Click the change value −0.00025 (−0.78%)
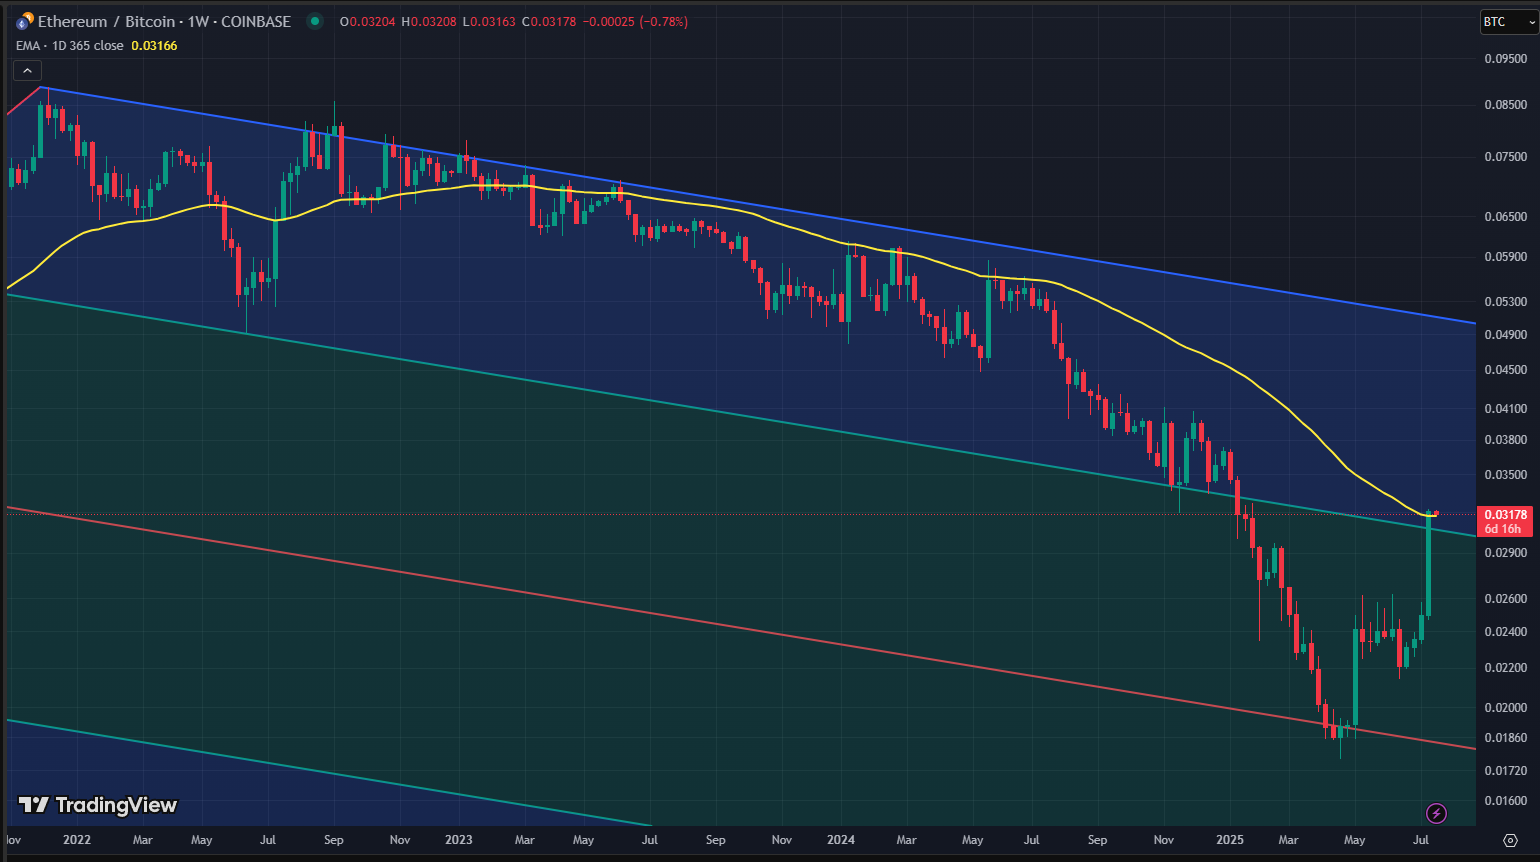 [x=635, y=22]
